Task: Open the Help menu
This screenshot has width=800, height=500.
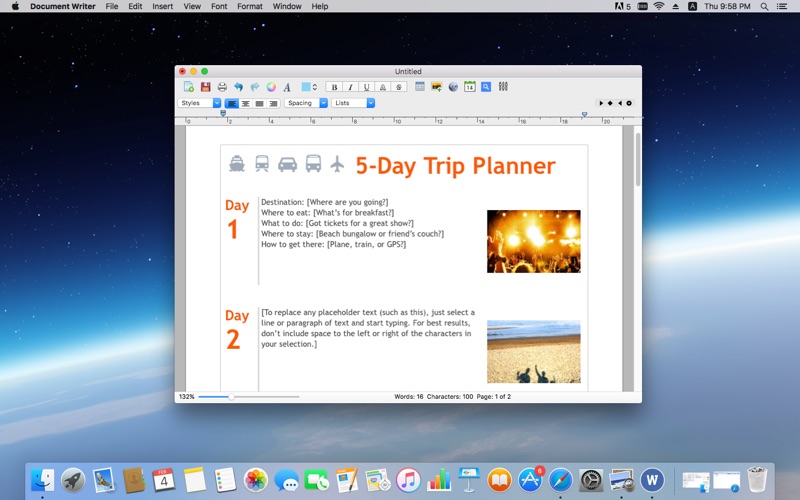Action: pyautogui.click(x=320, y=6)
